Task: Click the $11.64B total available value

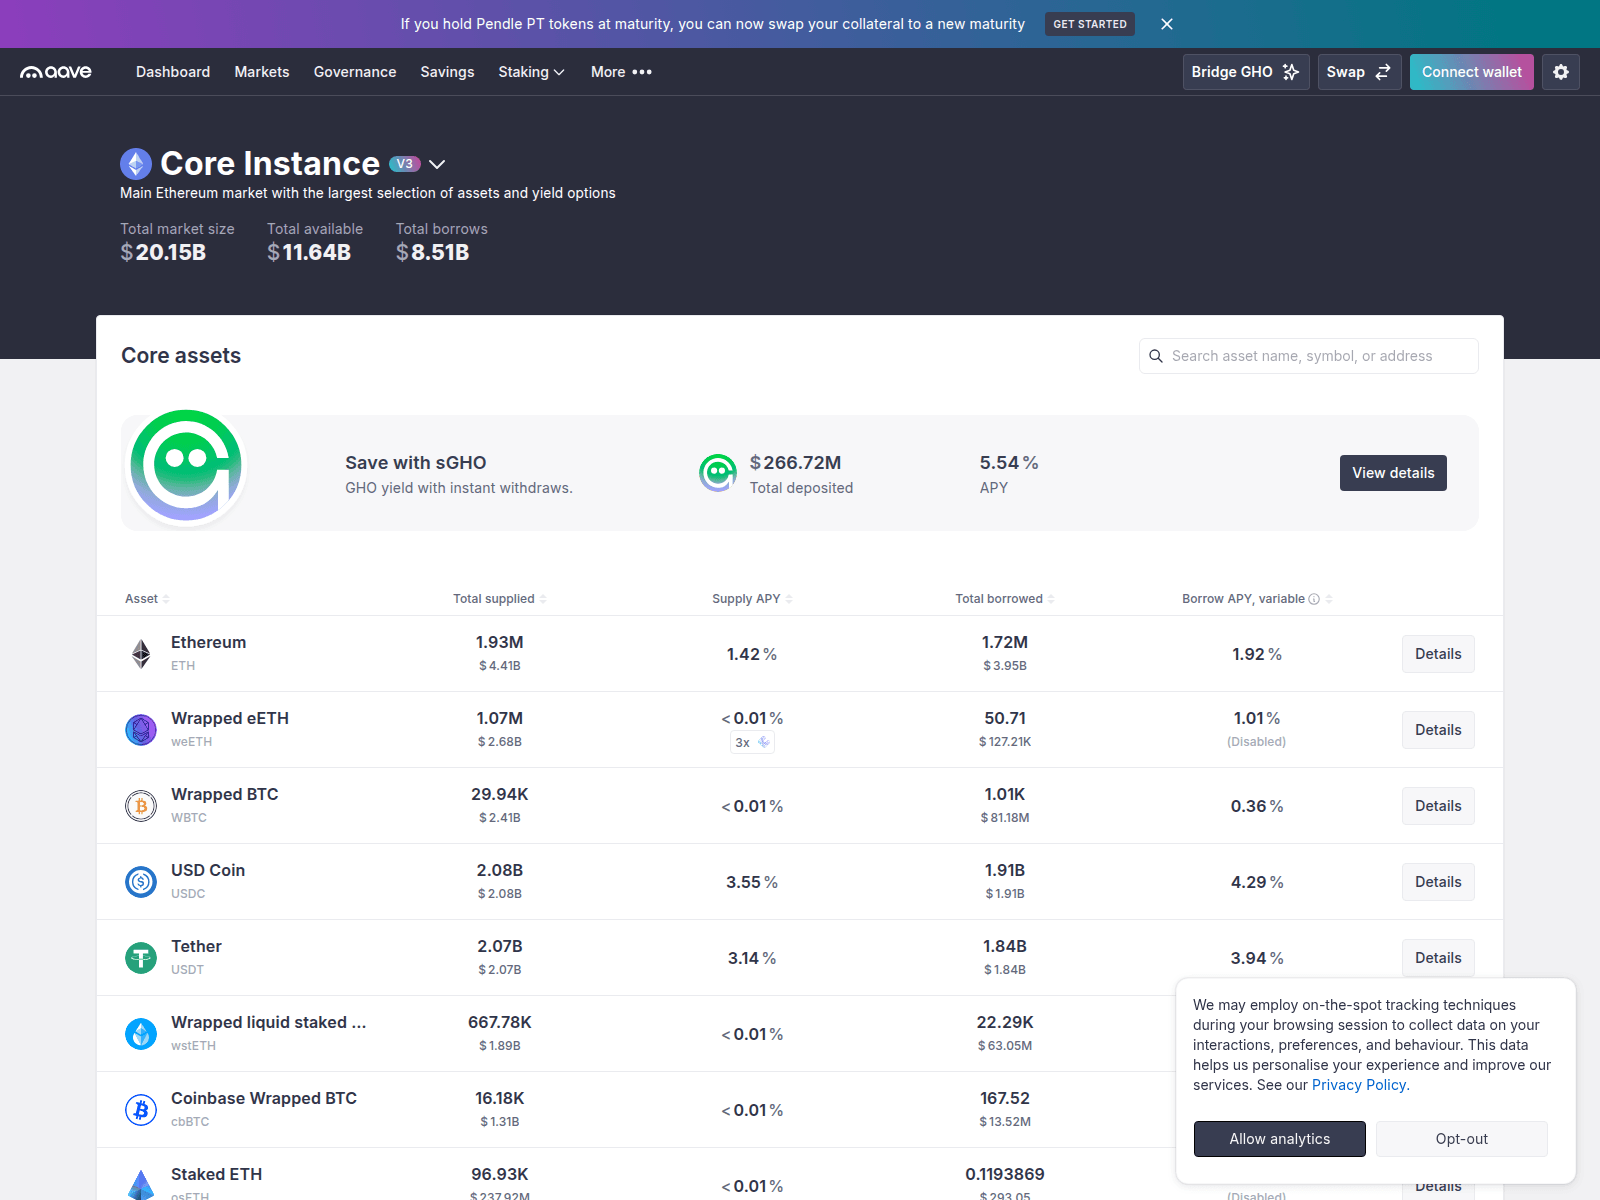Action: point(309,252)
